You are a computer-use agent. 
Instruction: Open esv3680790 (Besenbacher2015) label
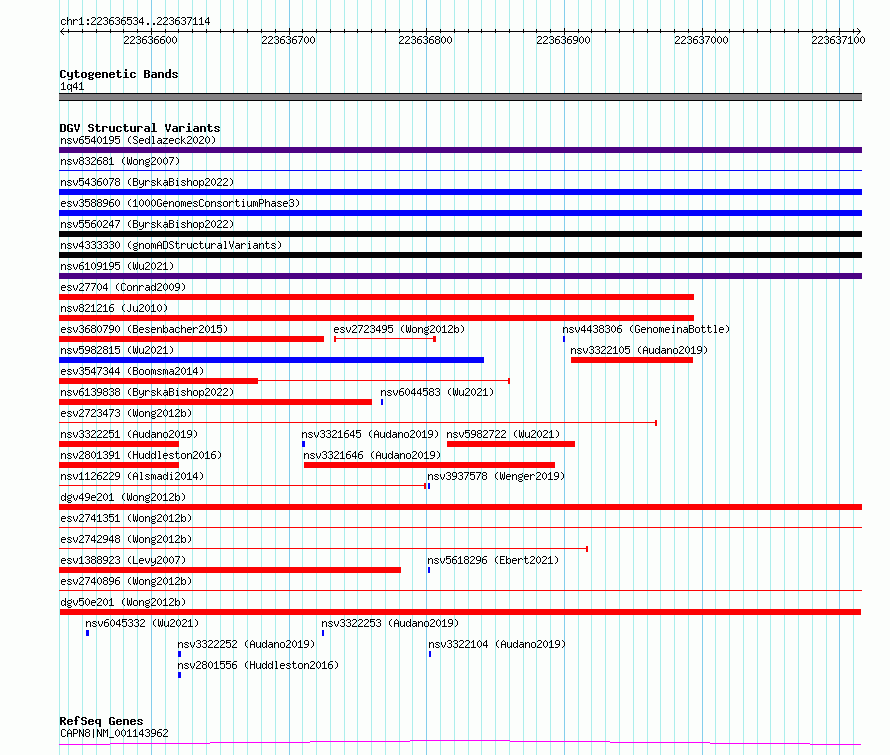[x=144, y=329]
